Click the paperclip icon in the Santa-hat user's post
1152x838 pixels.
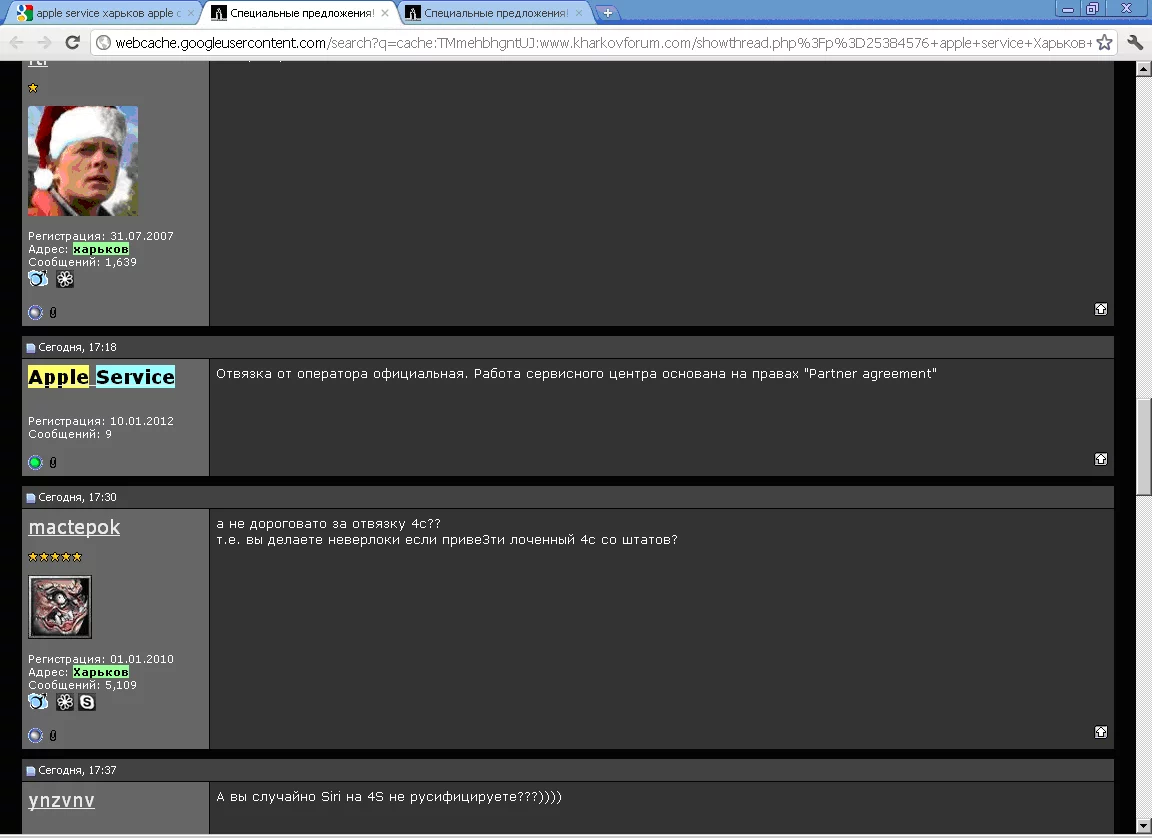tap(53, 312)
